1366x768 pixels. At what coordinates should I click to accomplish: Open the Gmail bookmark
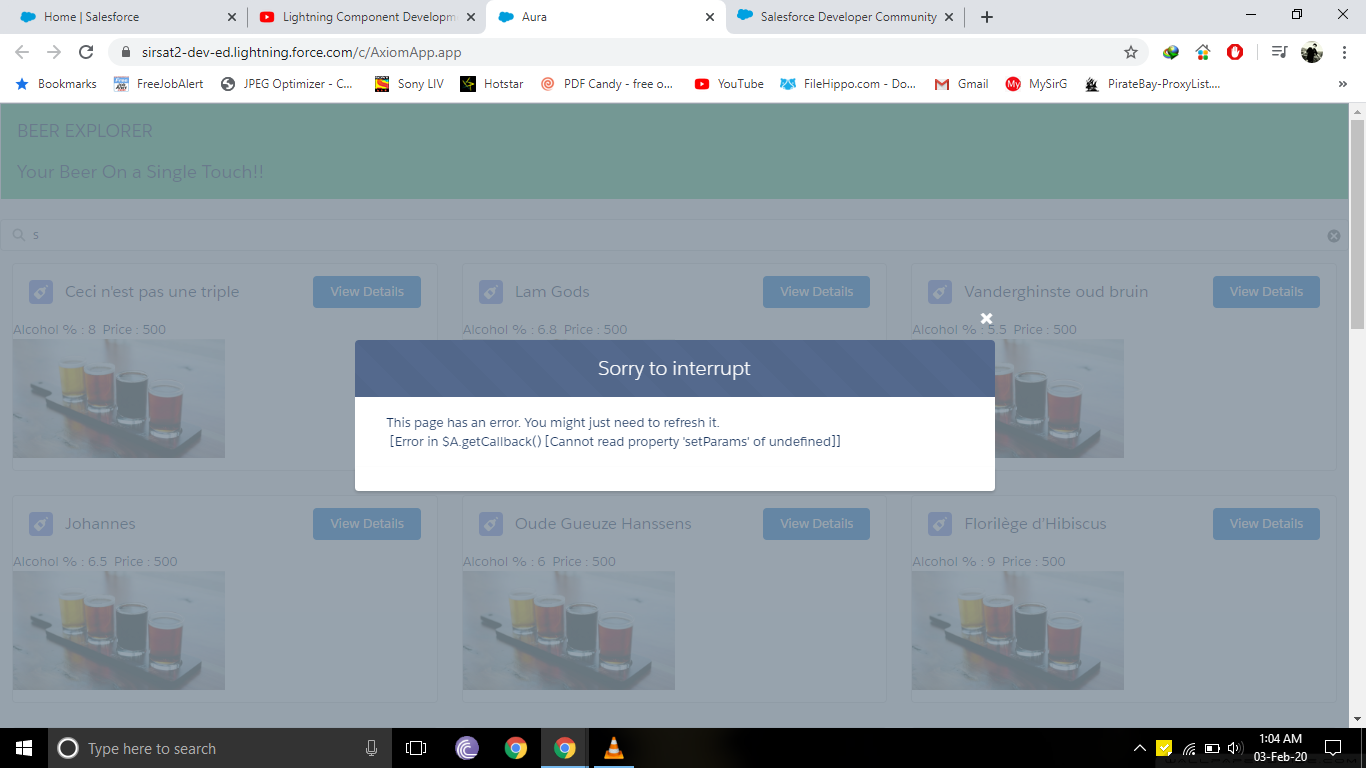click(961, 84)
